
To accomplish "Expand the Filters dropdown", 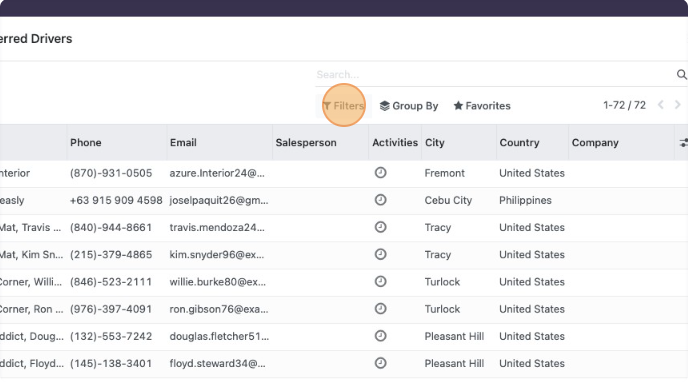I will (x=344, y=106).
